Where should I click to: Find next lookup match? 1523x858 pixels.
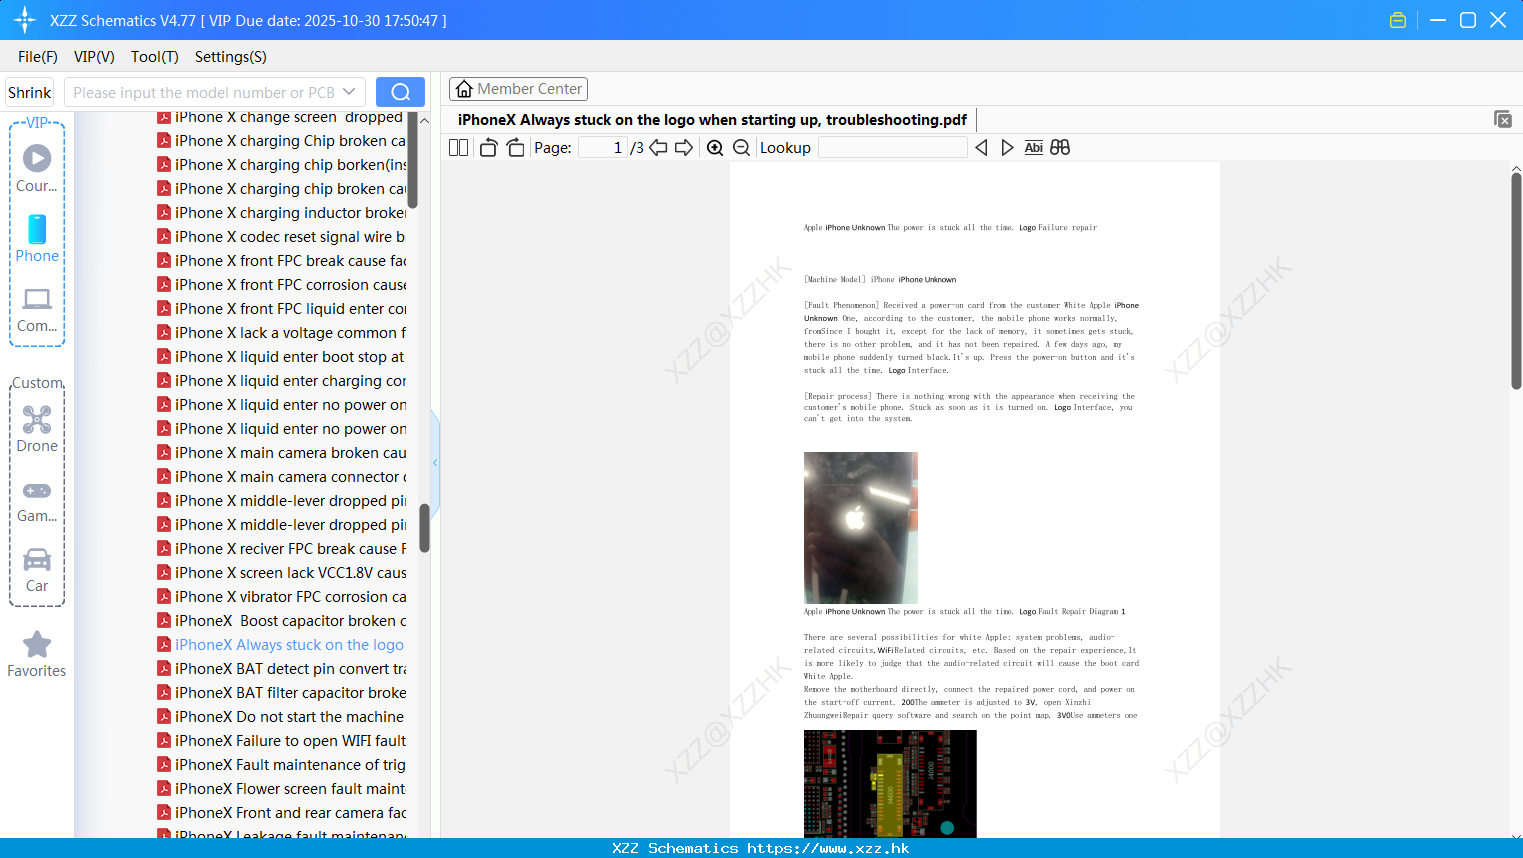pyautogui.click(x=1007, y=147)
